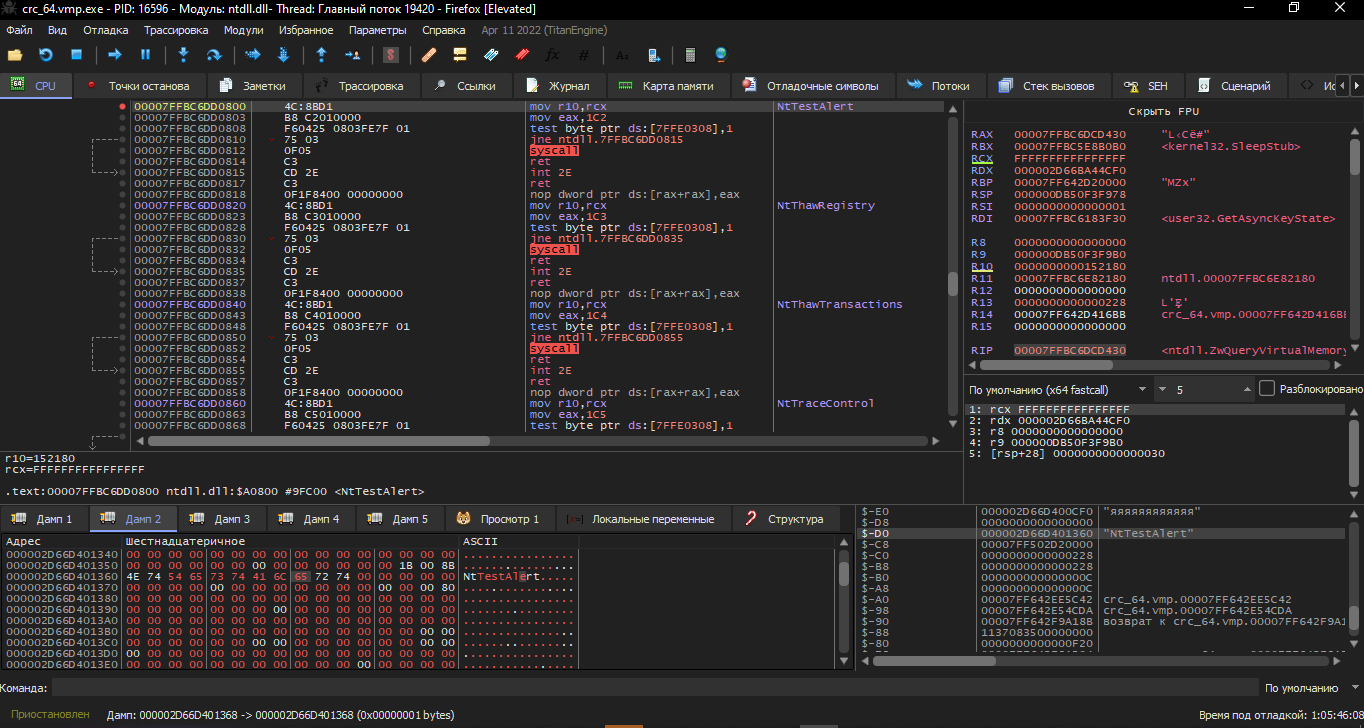Image resolution: width=1364 pixels, height=728 pixels.
Task: Pause execution with the pause icon
Action: tap(145, 55)
